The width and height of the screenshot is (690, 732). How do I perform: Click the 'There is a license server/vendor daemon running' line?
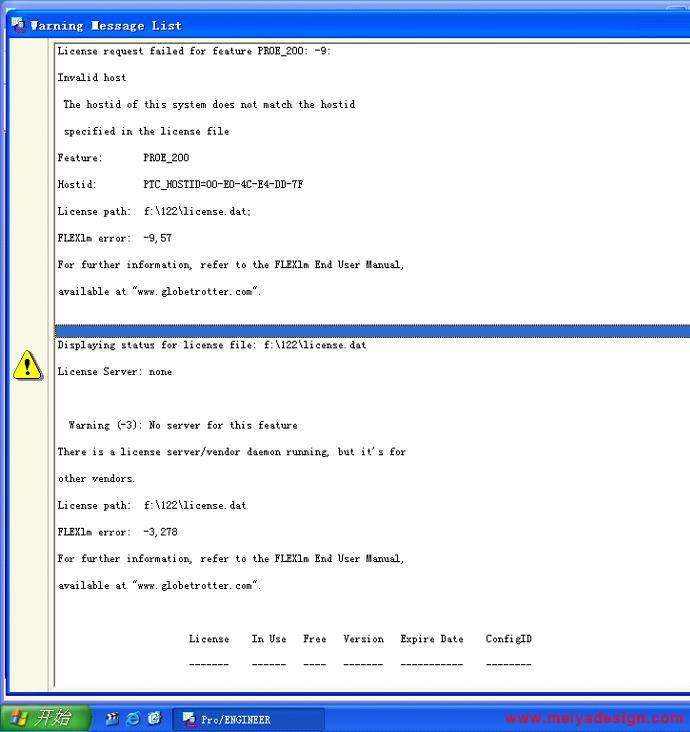click(x=232, y=452)
